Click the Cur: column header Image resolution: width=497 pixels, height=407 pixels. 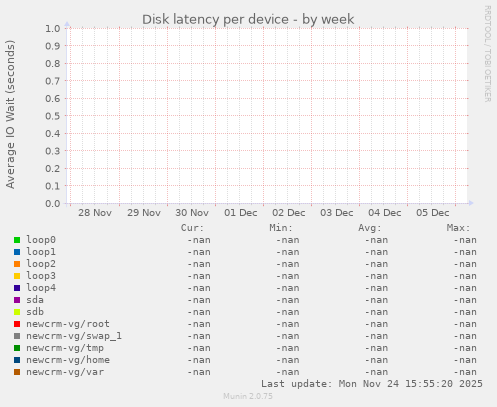point(192,228)
